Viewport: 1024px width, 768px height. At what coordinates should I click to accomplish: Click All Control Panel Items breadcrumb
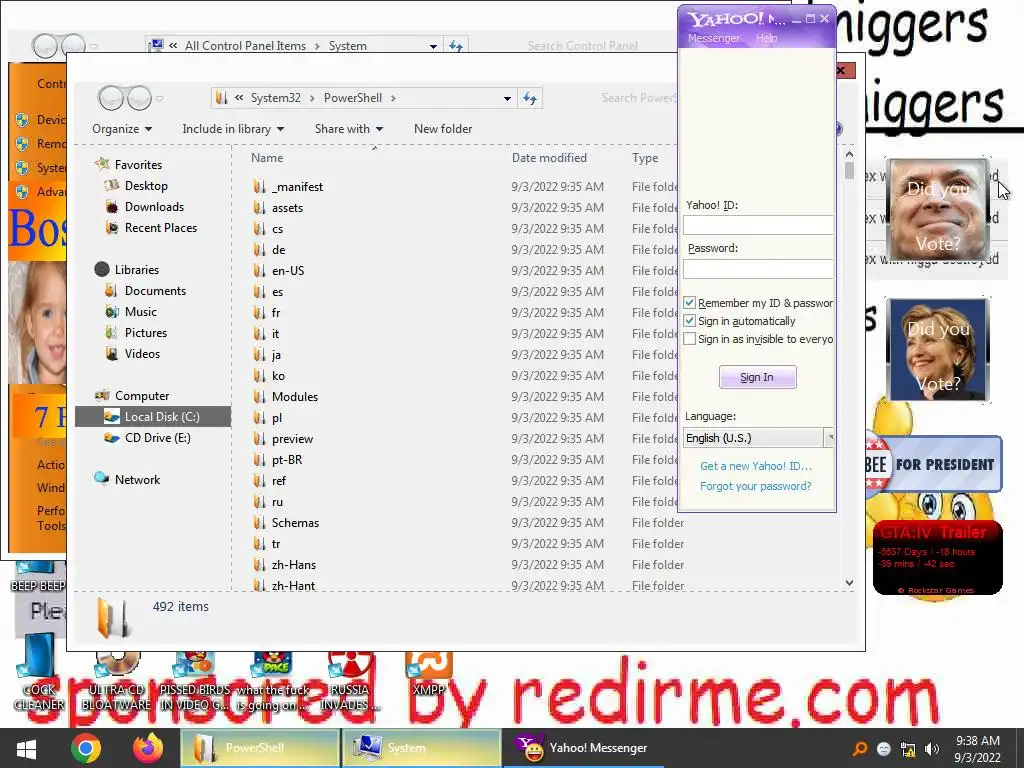245,46
